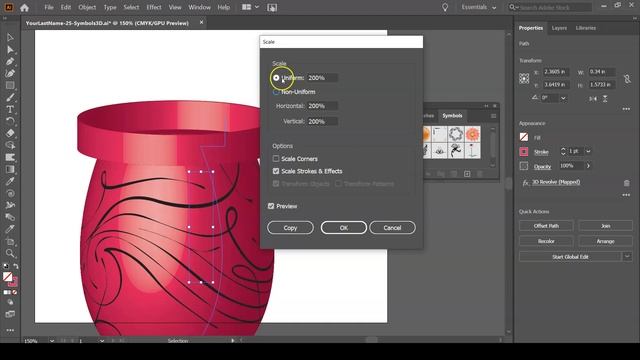The image size is (640, 360).
Task: Click the Copy button in Scale dialog
Action: coord(290,228)
